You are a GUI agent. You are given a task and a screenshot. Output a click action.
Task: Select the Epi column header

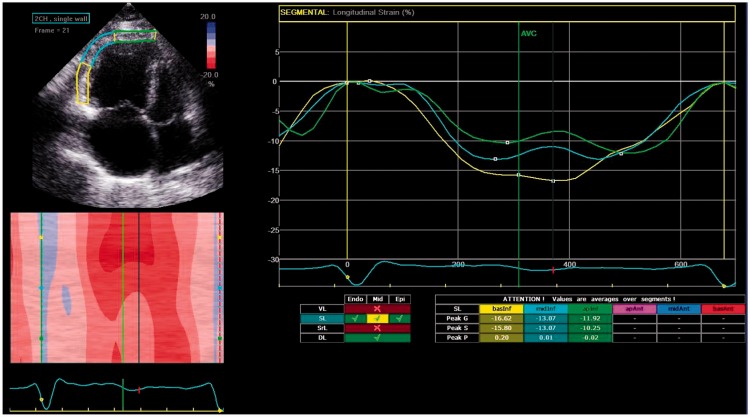pyautogui.click(x=400, y=299)
